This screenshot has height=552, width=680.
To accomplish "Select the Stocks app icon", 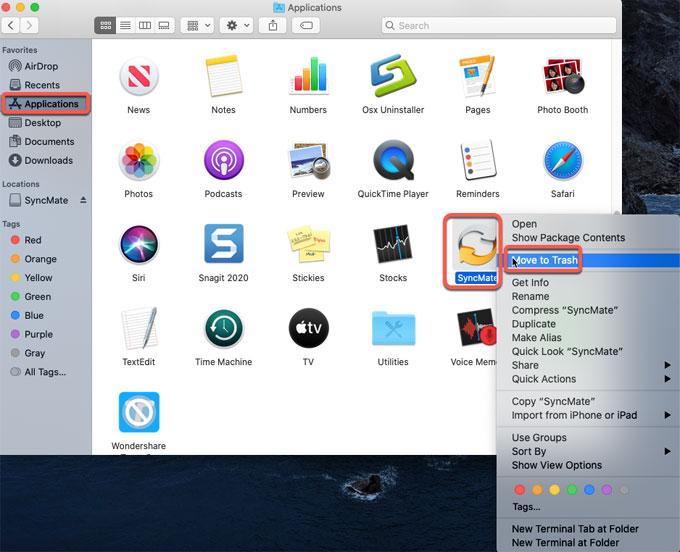I will coord(393,244).
